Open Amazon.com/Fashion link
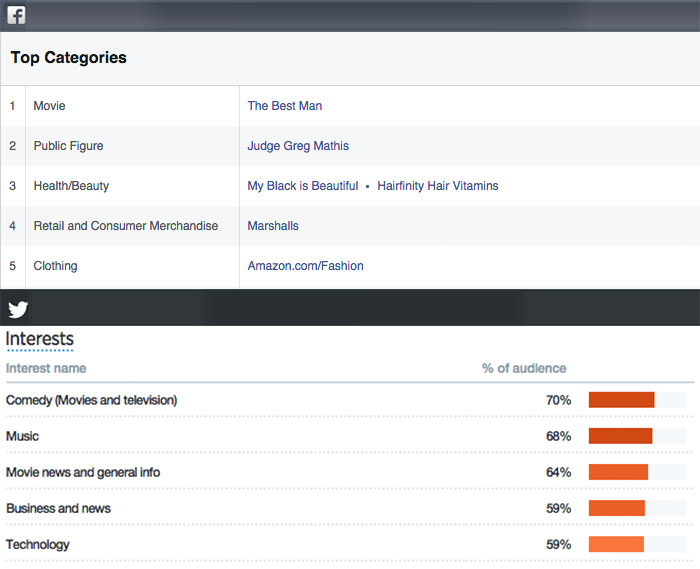Image resolution: width=700 pixels, height=569 pixels. [x=305, y=266]
